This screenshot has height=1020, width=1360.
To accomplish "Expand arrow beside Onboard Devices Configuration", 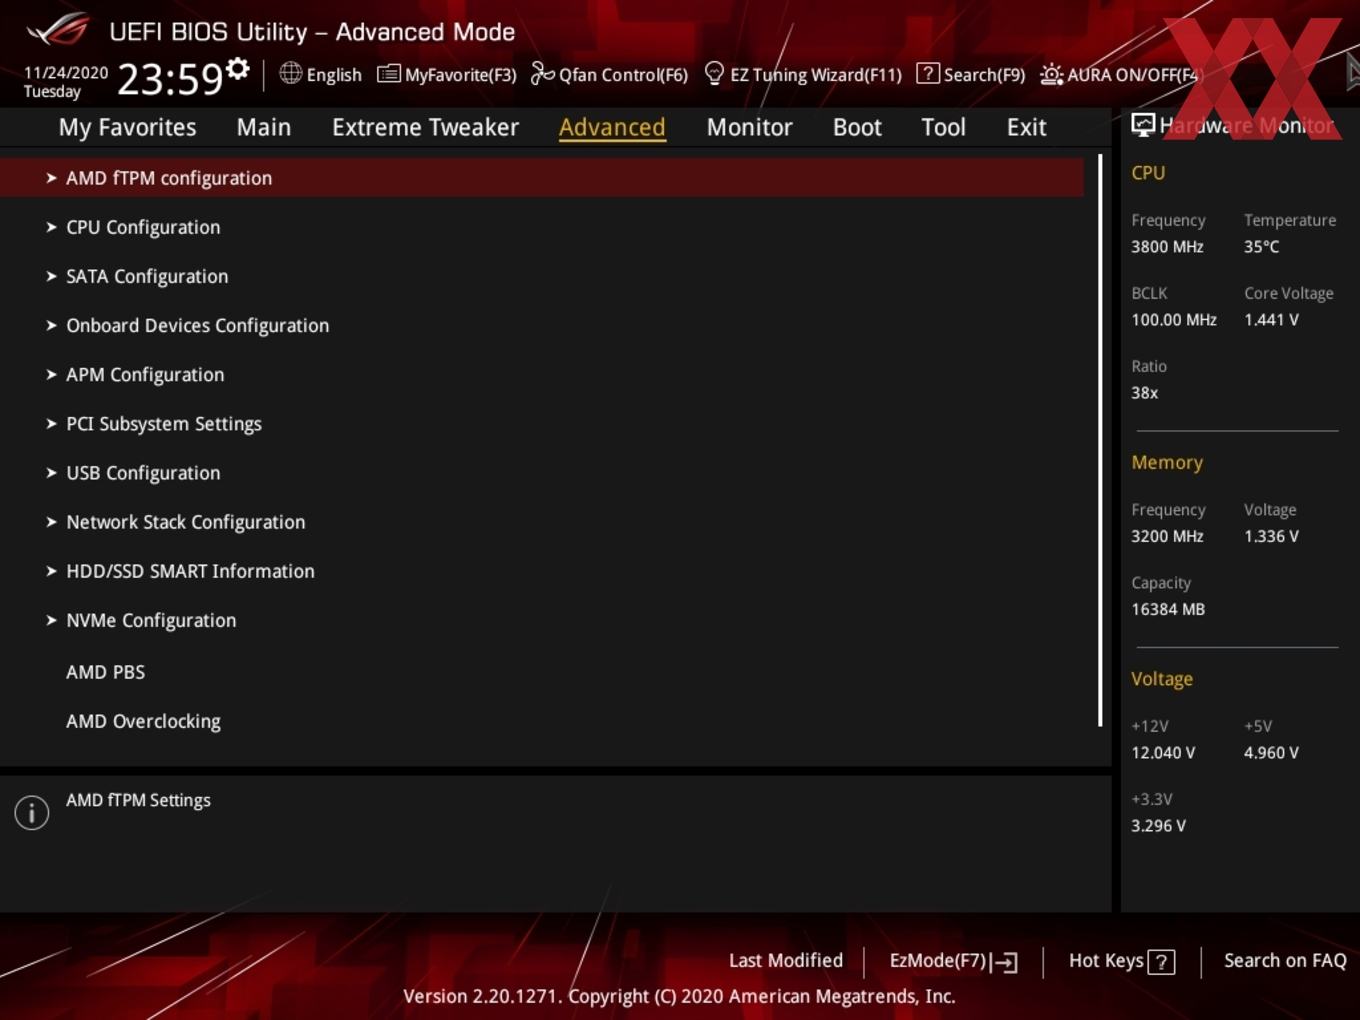I will [x=51, y=325].
